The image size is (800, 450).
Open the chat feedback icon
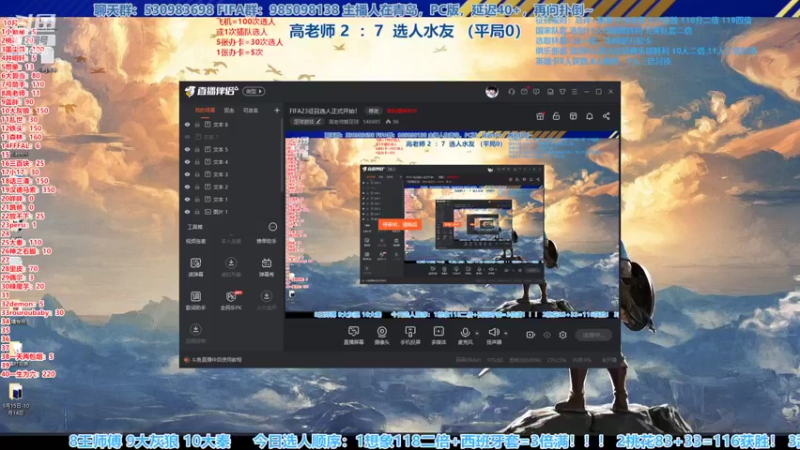[x=536, y=92]
